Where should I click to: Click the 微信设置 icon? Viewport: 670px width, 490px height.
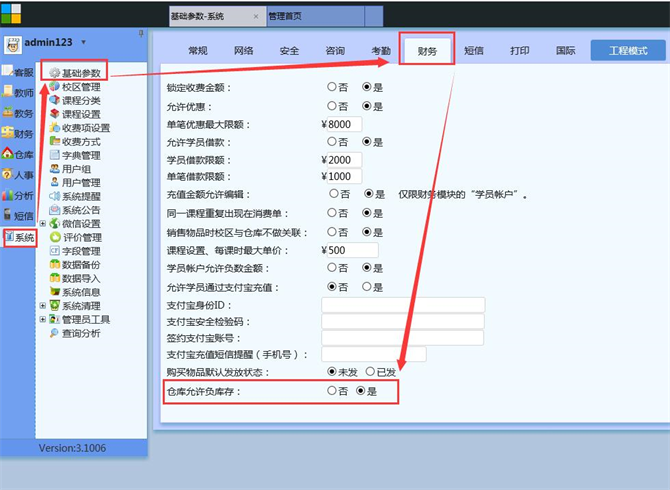click(54, 223)
